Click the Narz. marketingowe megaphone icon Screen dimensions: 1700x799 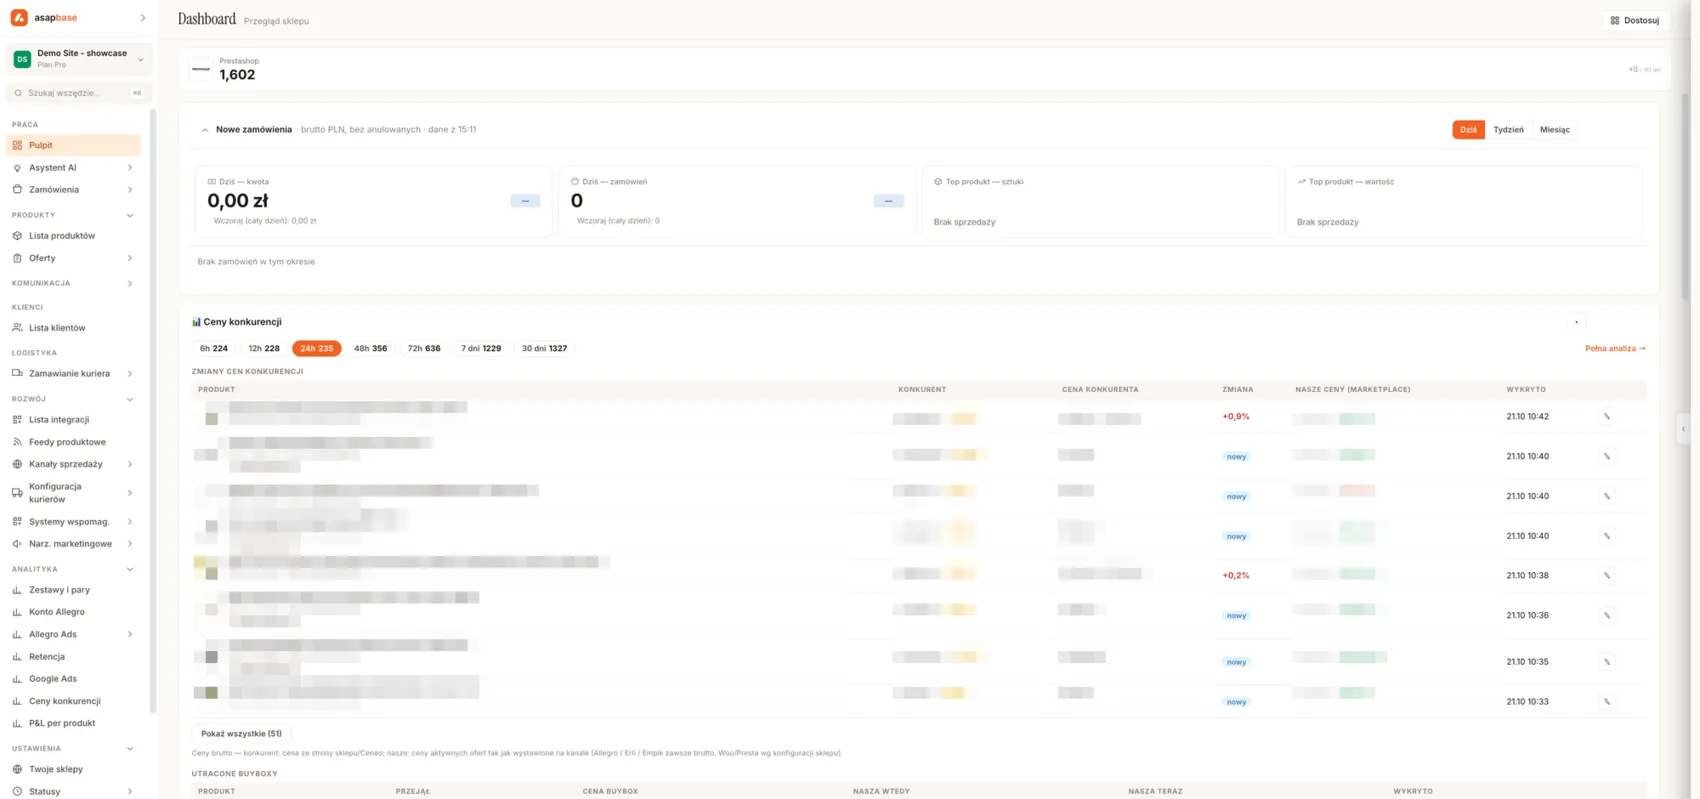(17, 544)
